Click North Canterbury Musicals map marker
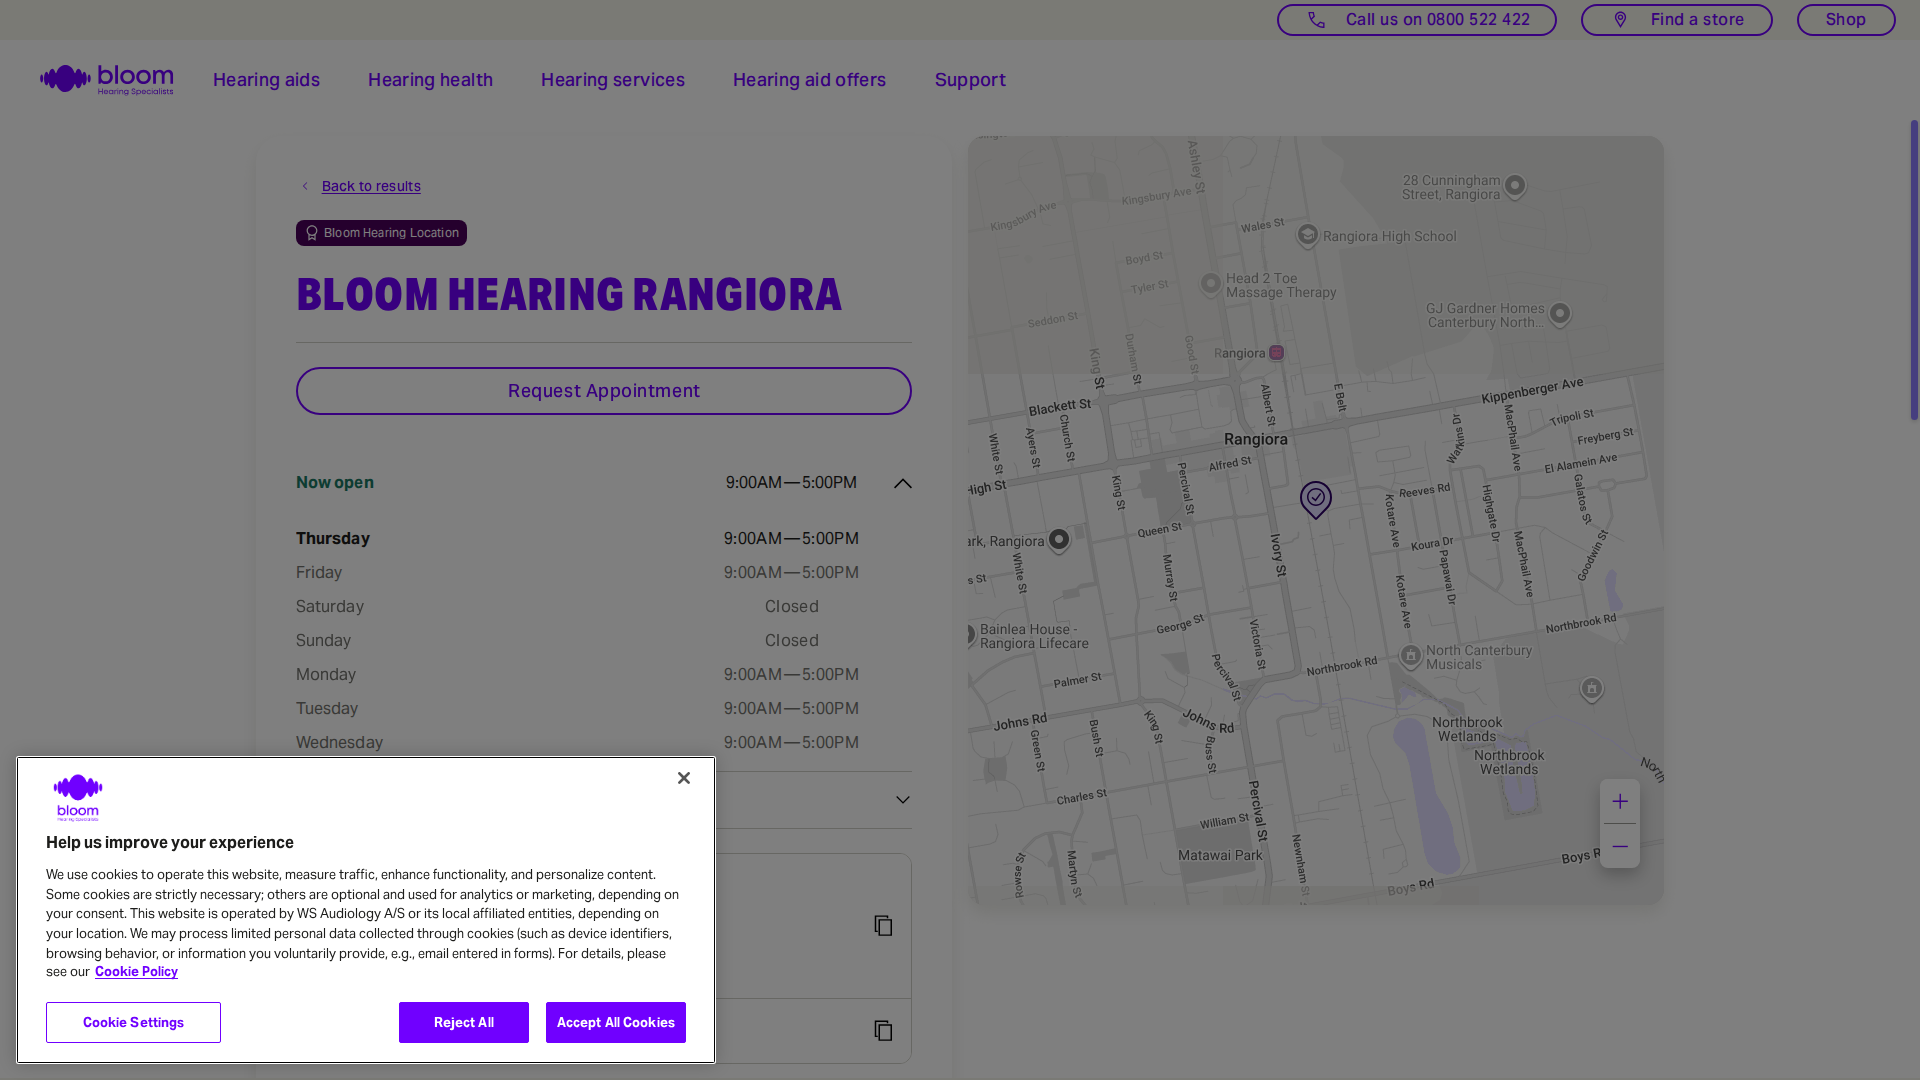1920x1080 pixels. (x=1410, y=657)
